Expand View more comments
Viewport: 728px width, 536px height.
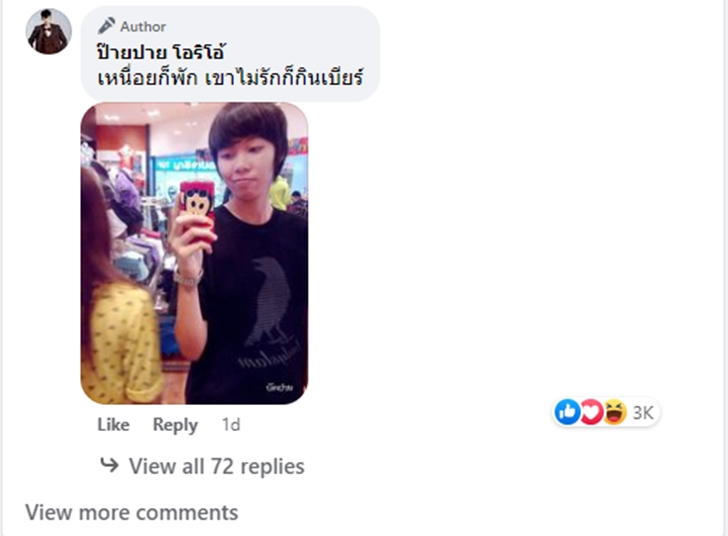(x=131, y=513)
